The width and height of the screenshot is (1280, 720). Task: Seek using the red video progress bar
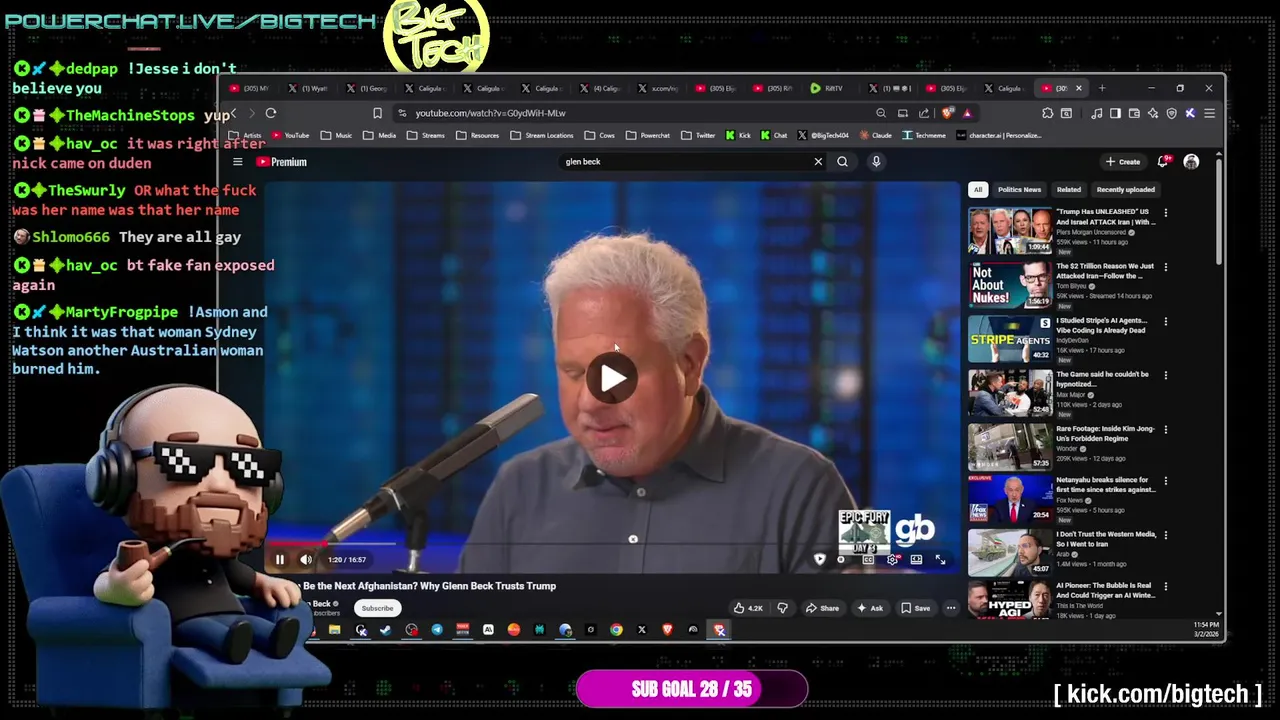point(610,545)
